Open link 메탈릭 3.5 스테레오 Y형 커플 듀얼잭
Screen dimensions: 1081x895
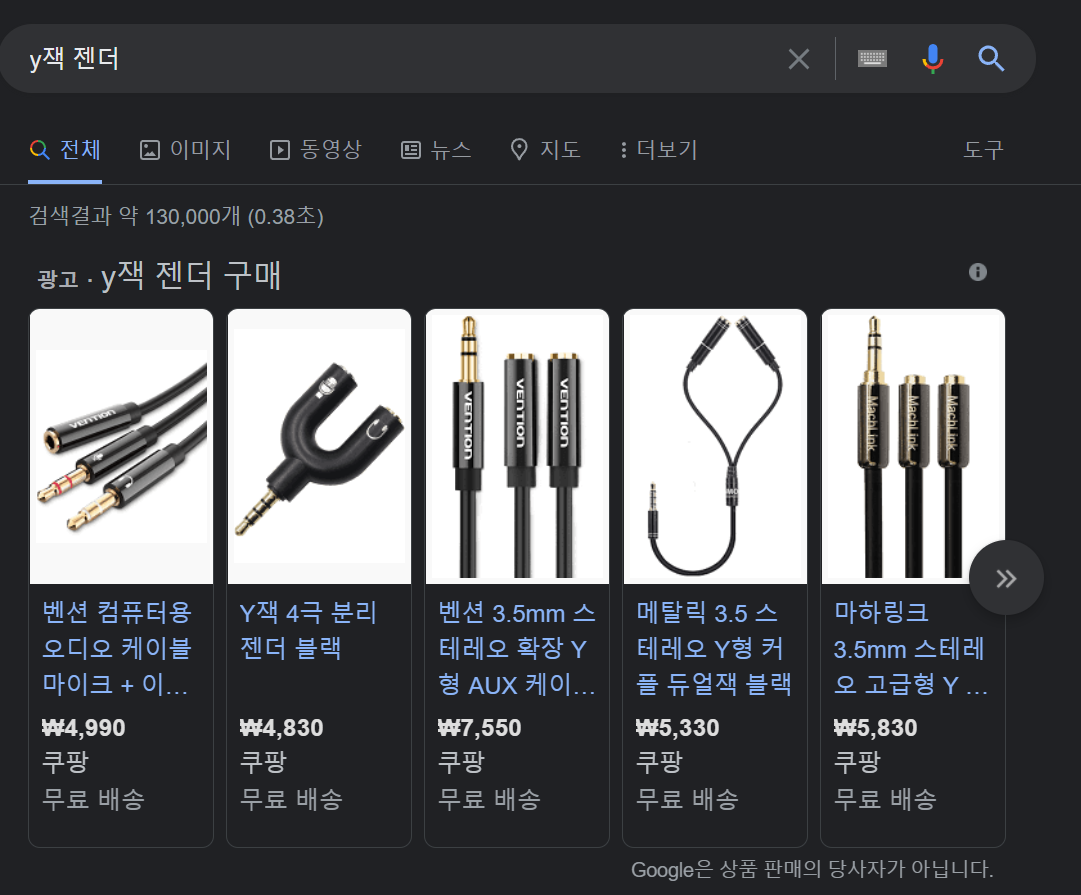714,648
